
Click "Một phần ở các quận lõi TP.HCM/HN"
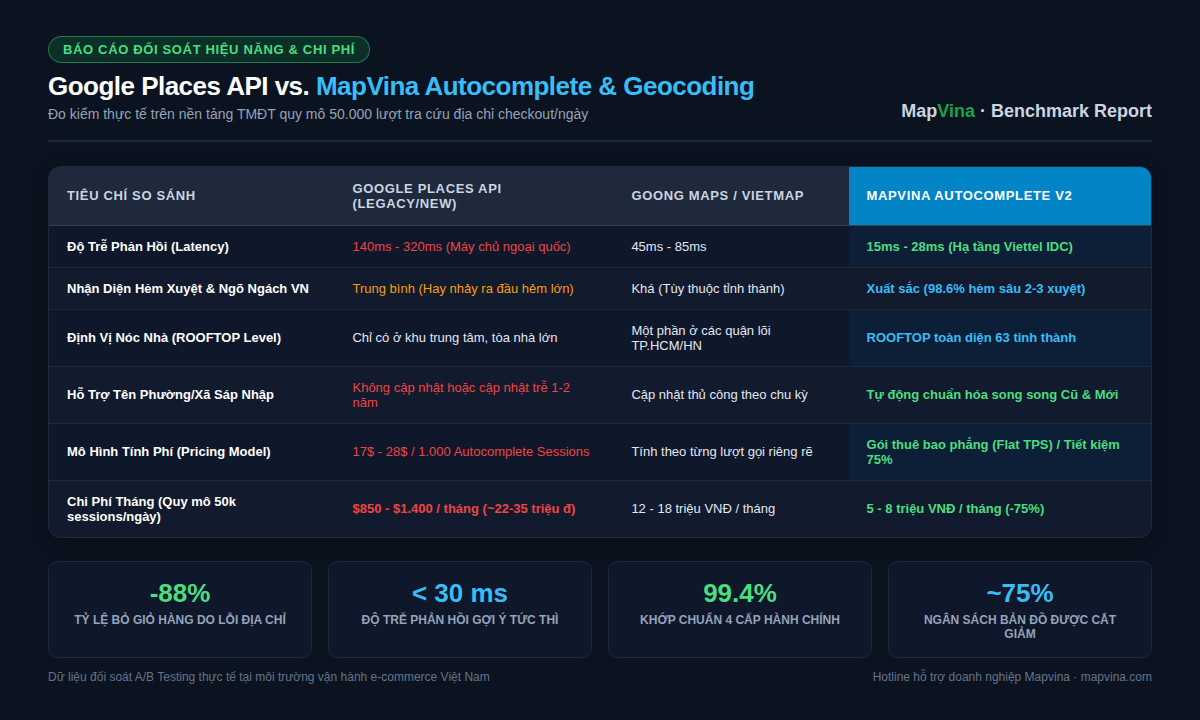[x=701, y=338]
